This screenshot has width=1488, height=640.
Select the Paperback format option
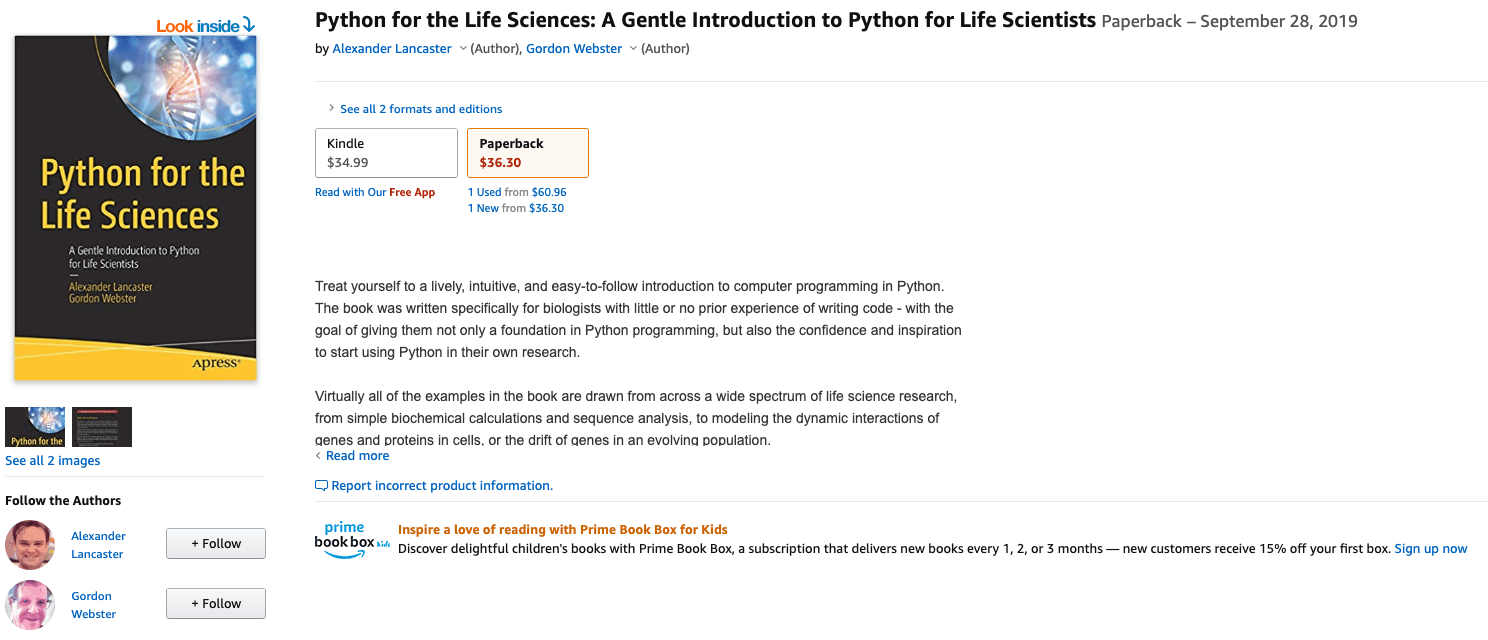[x=528, y=153]
